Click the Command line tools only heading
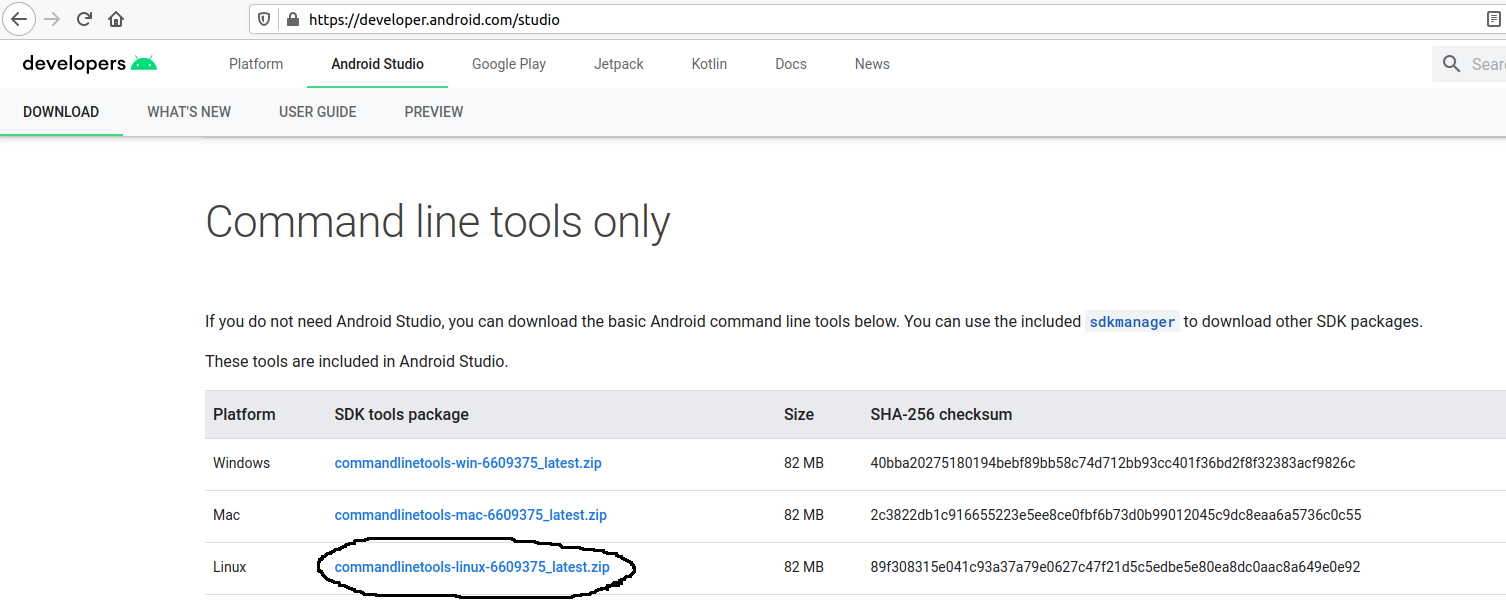 [438, 222]
